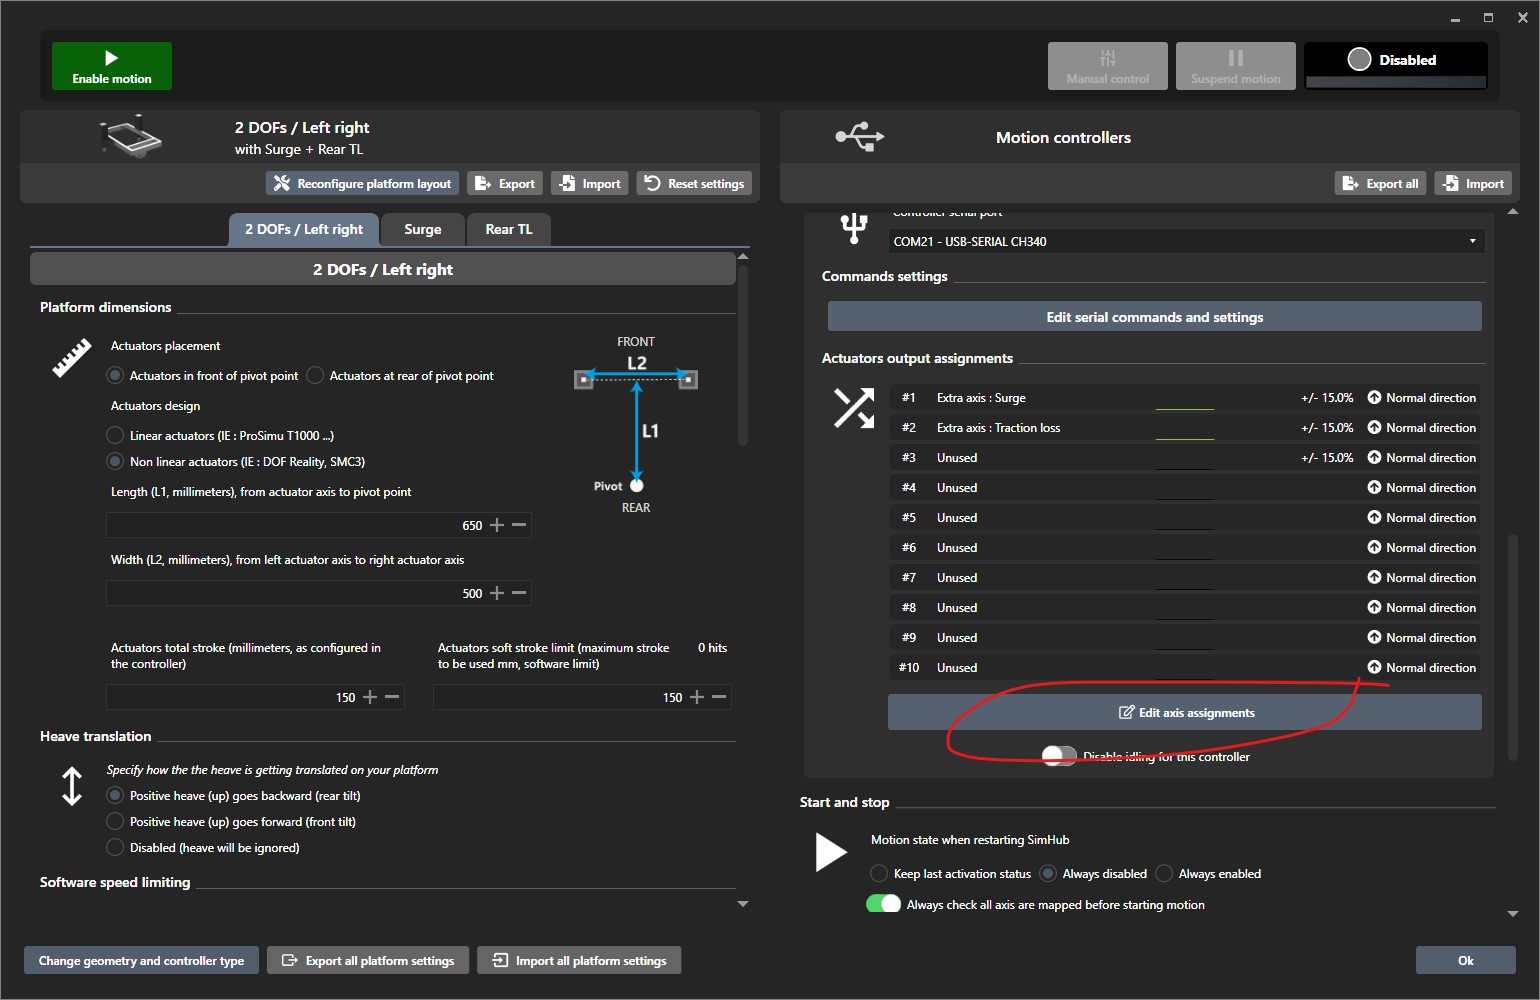Click the Enable motion play button
Image resolution: width=1540 pixels, height=1000 pixels.
112,66
